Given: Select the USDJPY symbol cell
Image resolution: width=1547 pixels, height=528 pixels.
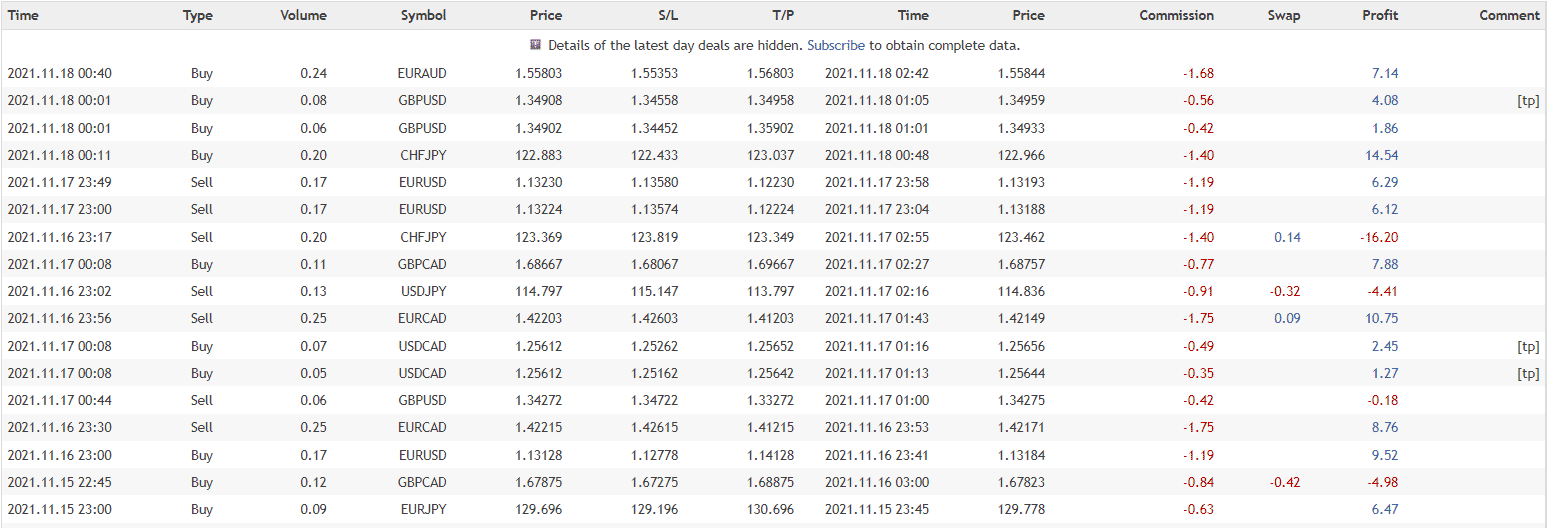Looking at the screenshot, I should [423, 291].
